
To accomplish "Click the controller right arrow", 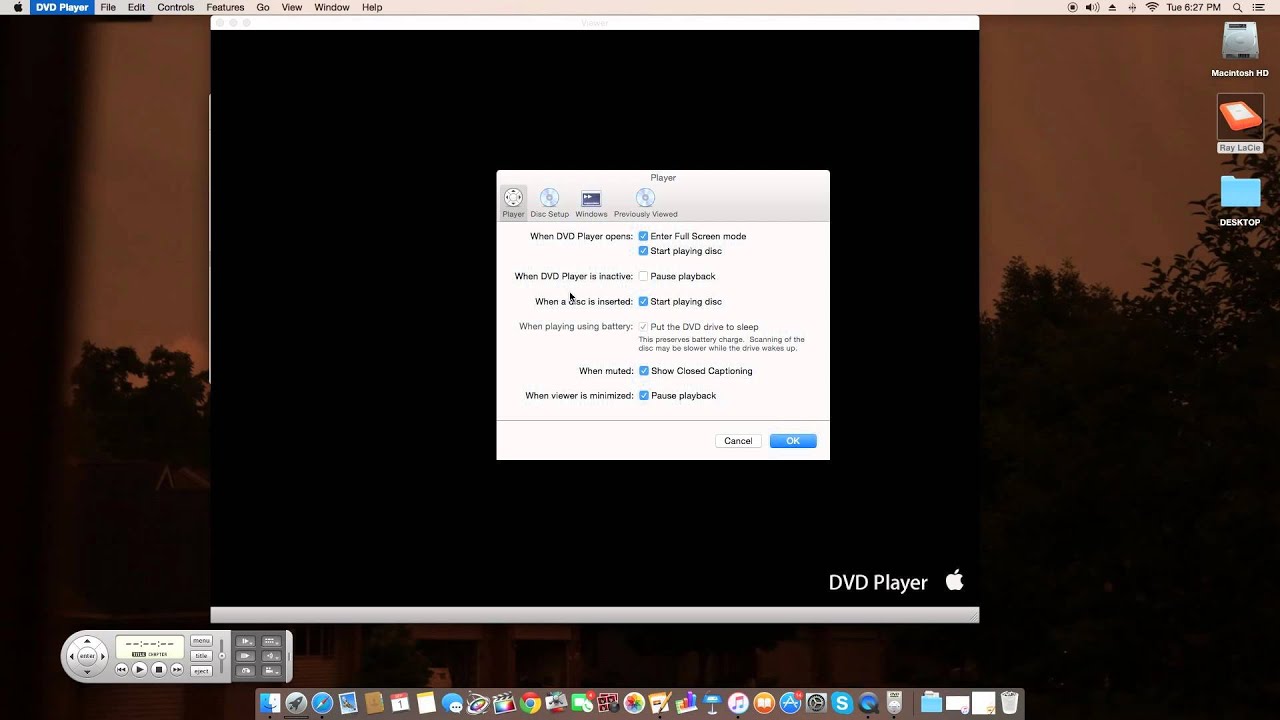I will click(103, 656).
